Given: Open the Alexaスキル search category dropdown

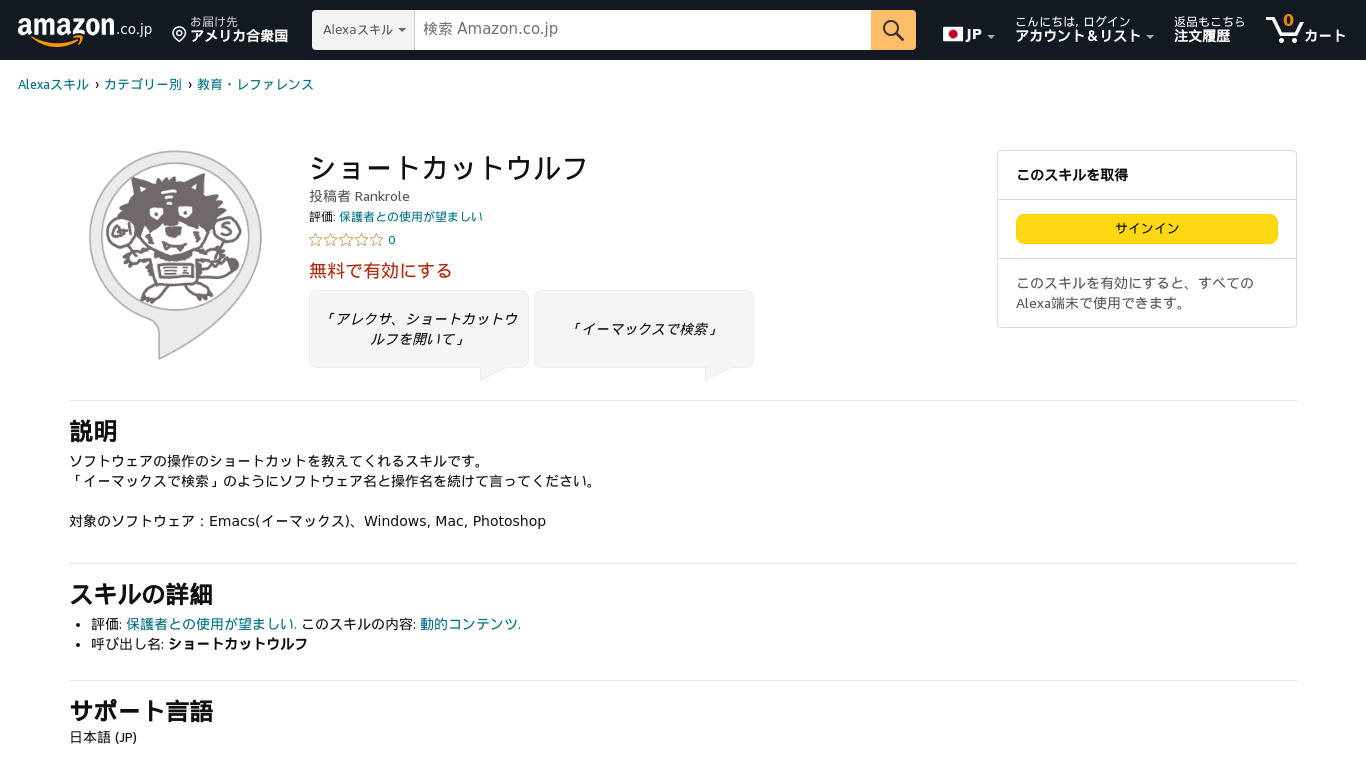Looking at the screenshot, I should (x=364, y=30).
